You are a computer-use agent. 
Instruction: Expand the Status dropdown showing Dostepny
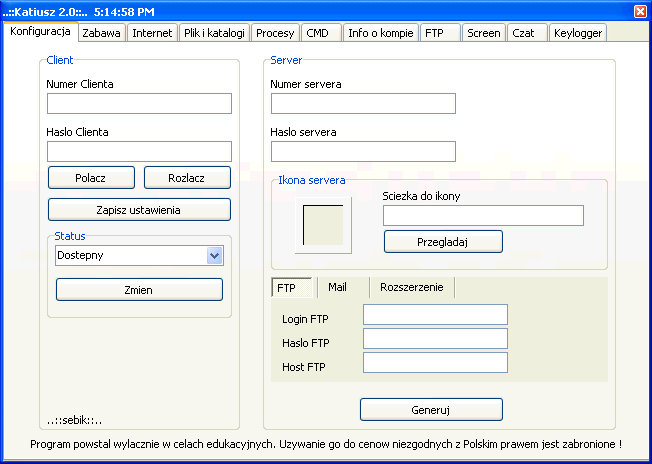point(214,255)
